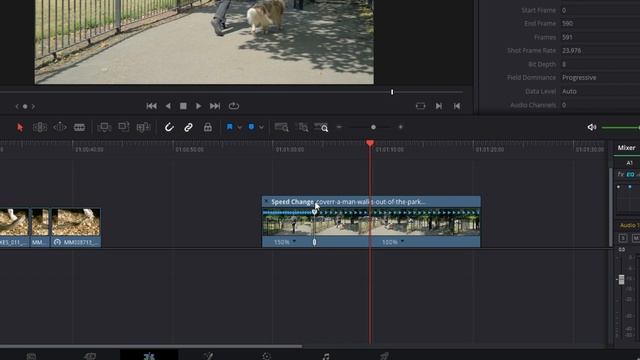Click previous keyframe arrow below viewer
Viewport: 640px width, 360px height.
pos(17,107)
